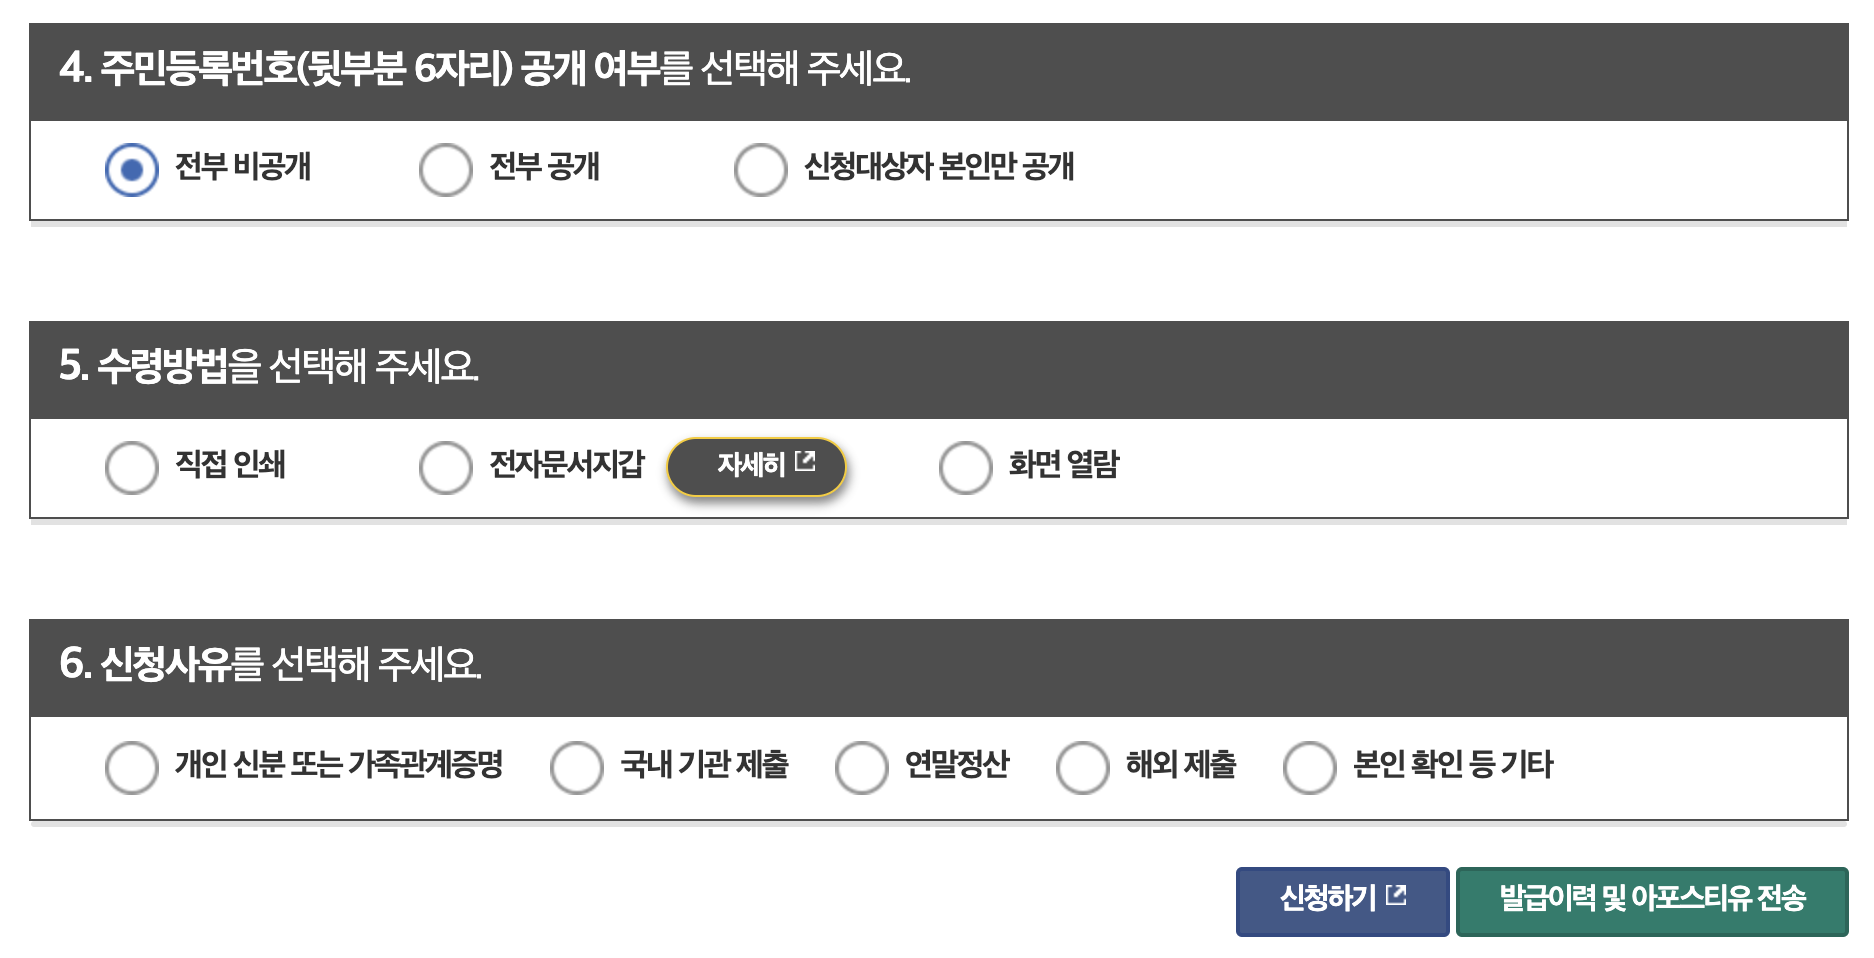The height and width of the screenshot is (958, 1874).
Task: Select the 화면 열람 option
Action: [964, 466]
